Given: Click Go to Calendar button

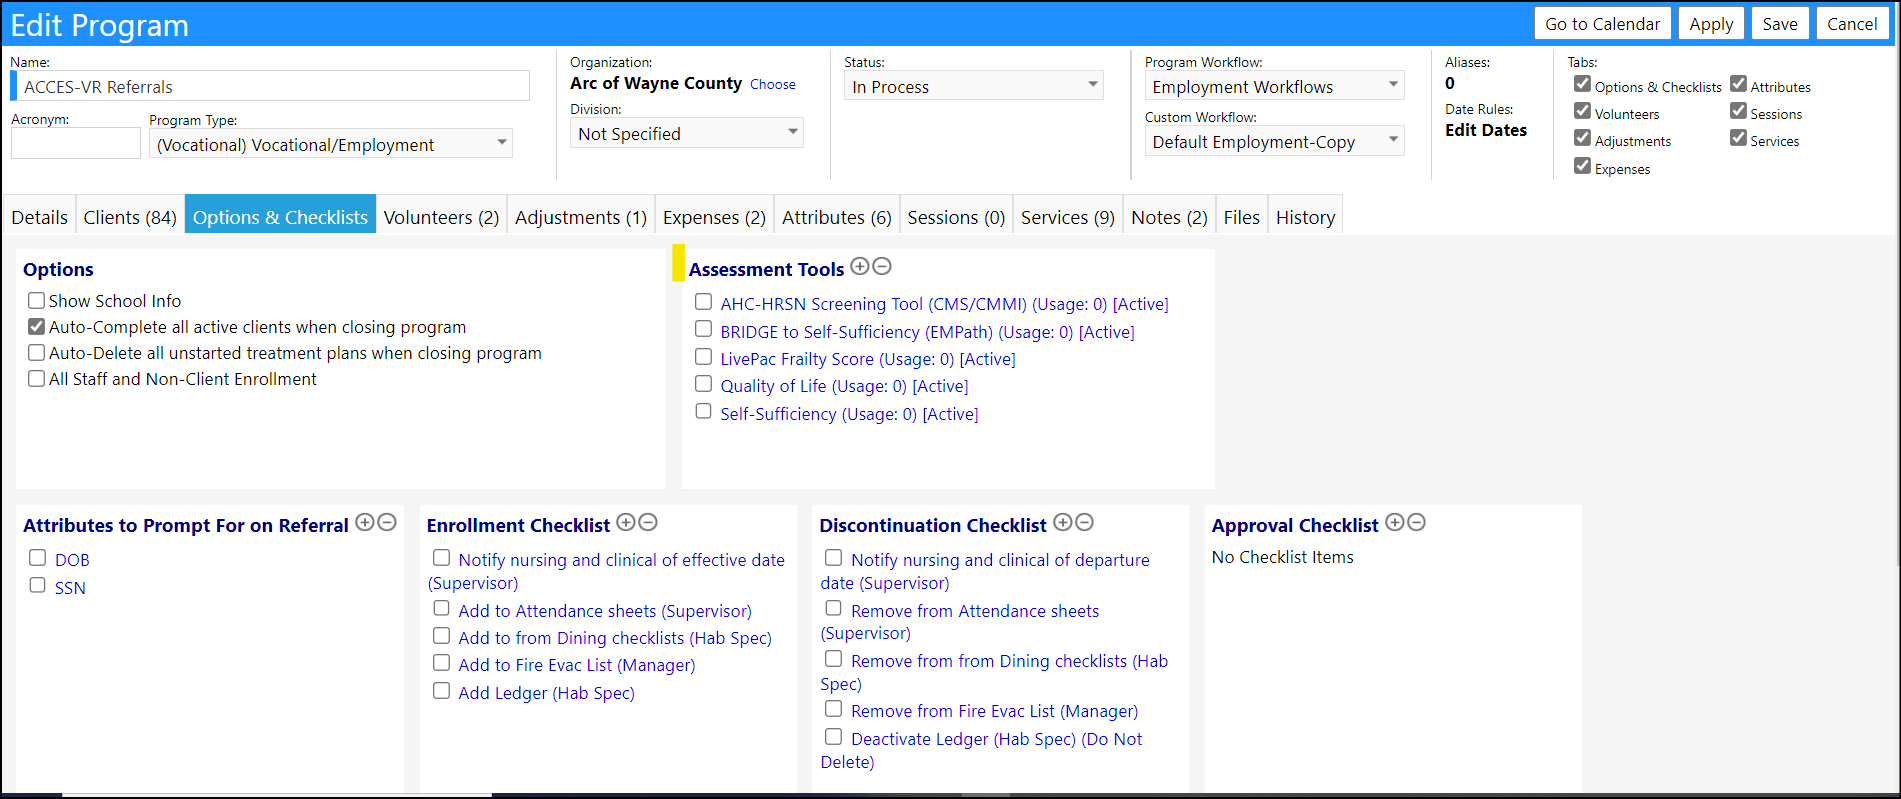Looking at the screenshot, I should coord(1602,24).
